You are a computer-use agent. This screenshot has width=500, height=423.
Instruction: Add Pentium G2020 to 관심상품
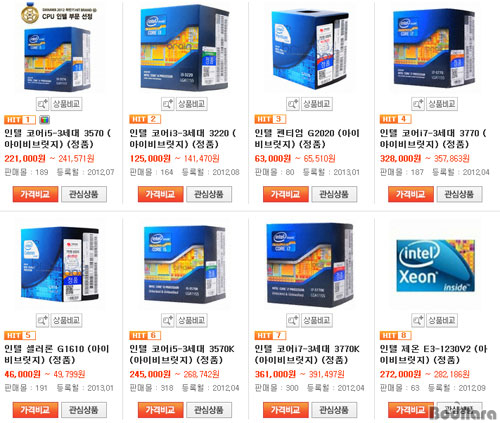coord(334,194)
